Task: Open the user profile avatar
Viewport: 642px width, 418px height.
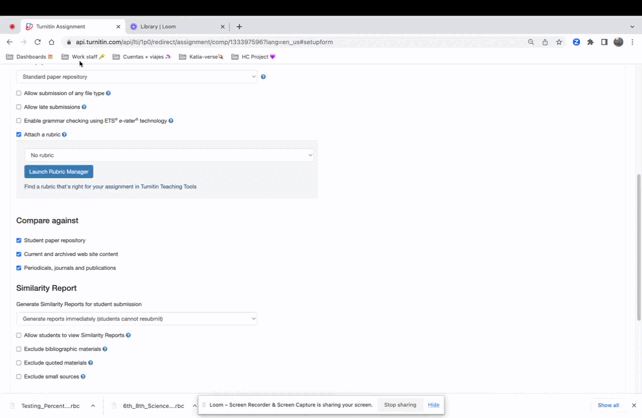Action: coord(618,42)
